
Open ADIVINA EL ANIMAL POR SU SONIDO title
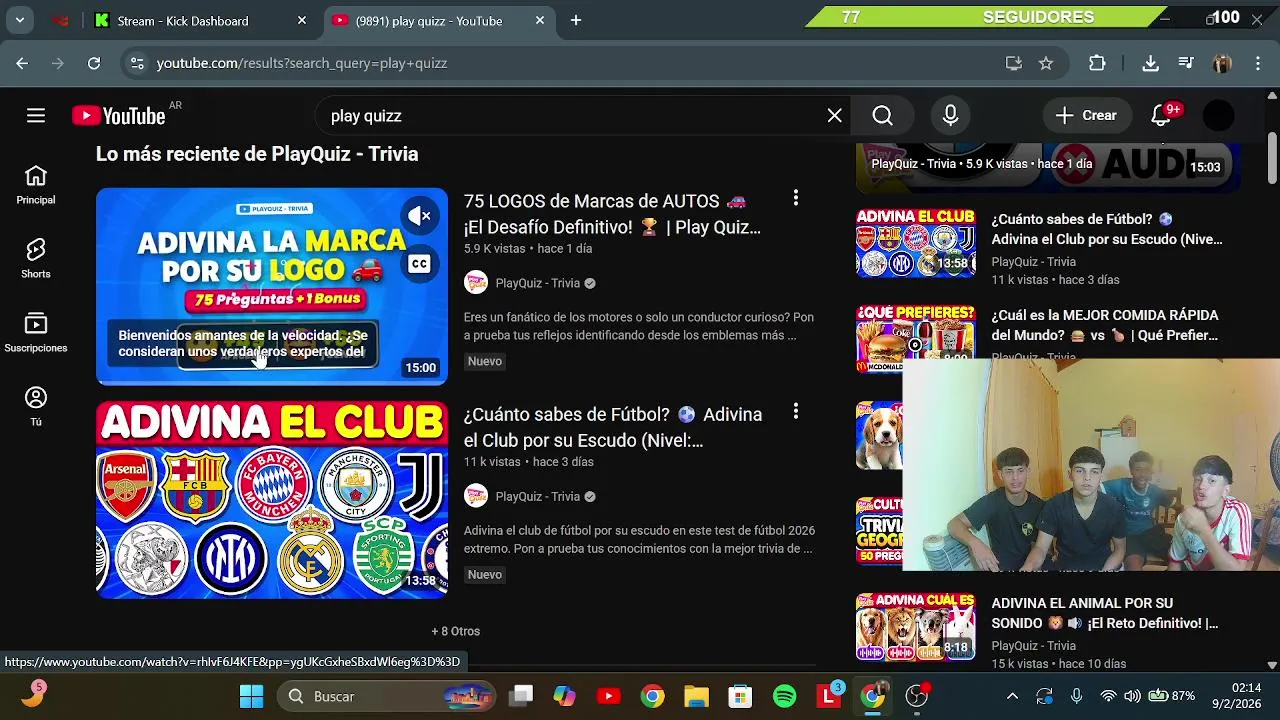tap(1105, 613)
